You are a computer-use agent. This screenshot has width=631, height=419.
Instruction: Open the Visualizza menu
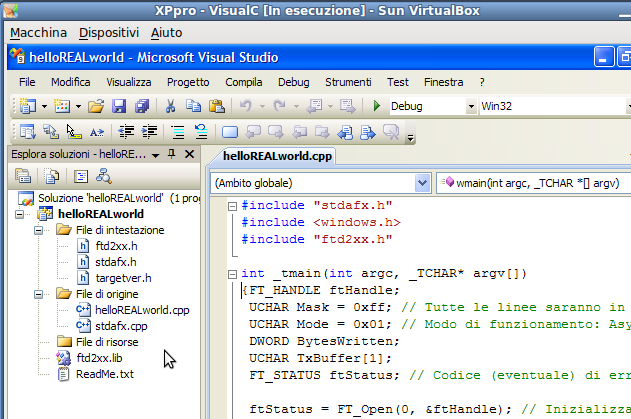(x=129, y=82)
